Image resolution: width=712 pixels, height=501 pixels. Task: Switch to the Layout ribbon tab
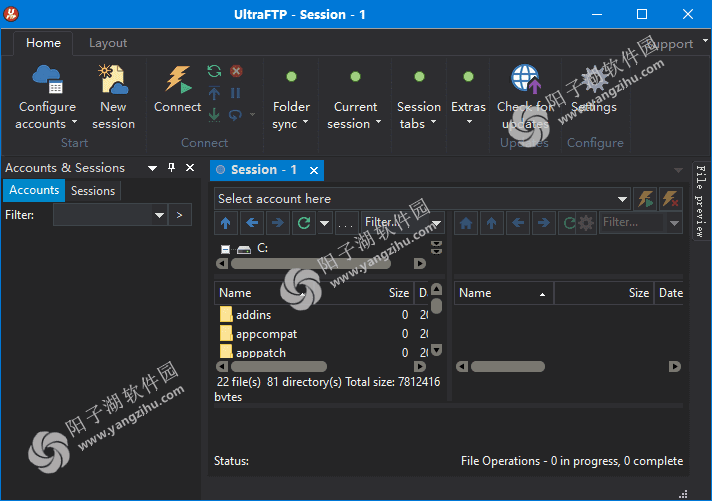pyautogui.click(x=108, y=43)
